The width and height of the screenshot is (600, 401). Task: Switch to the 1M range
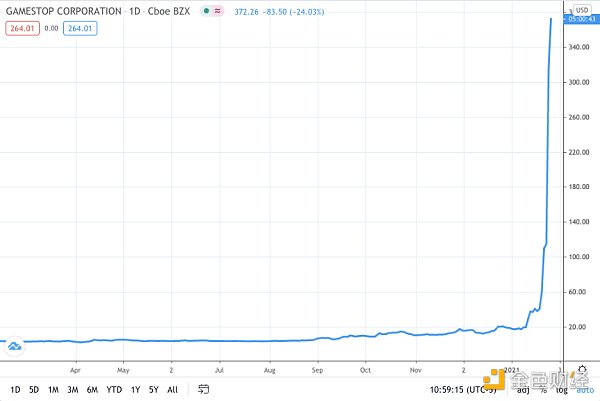53,388
